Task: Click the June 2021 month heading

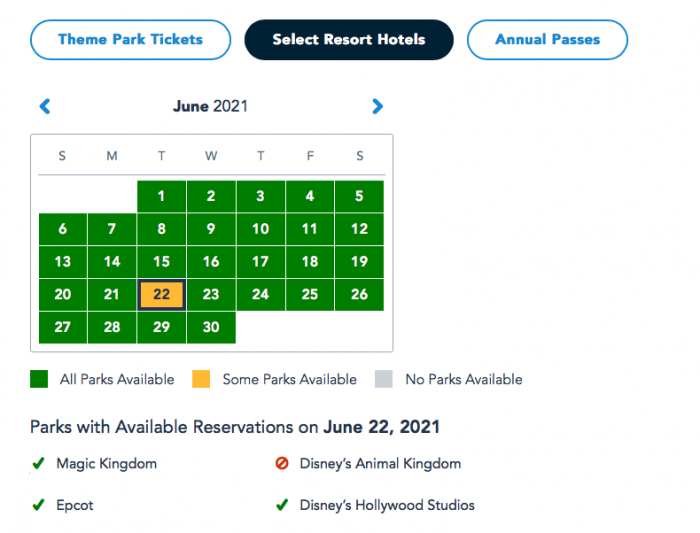Action: click(210, 106)
